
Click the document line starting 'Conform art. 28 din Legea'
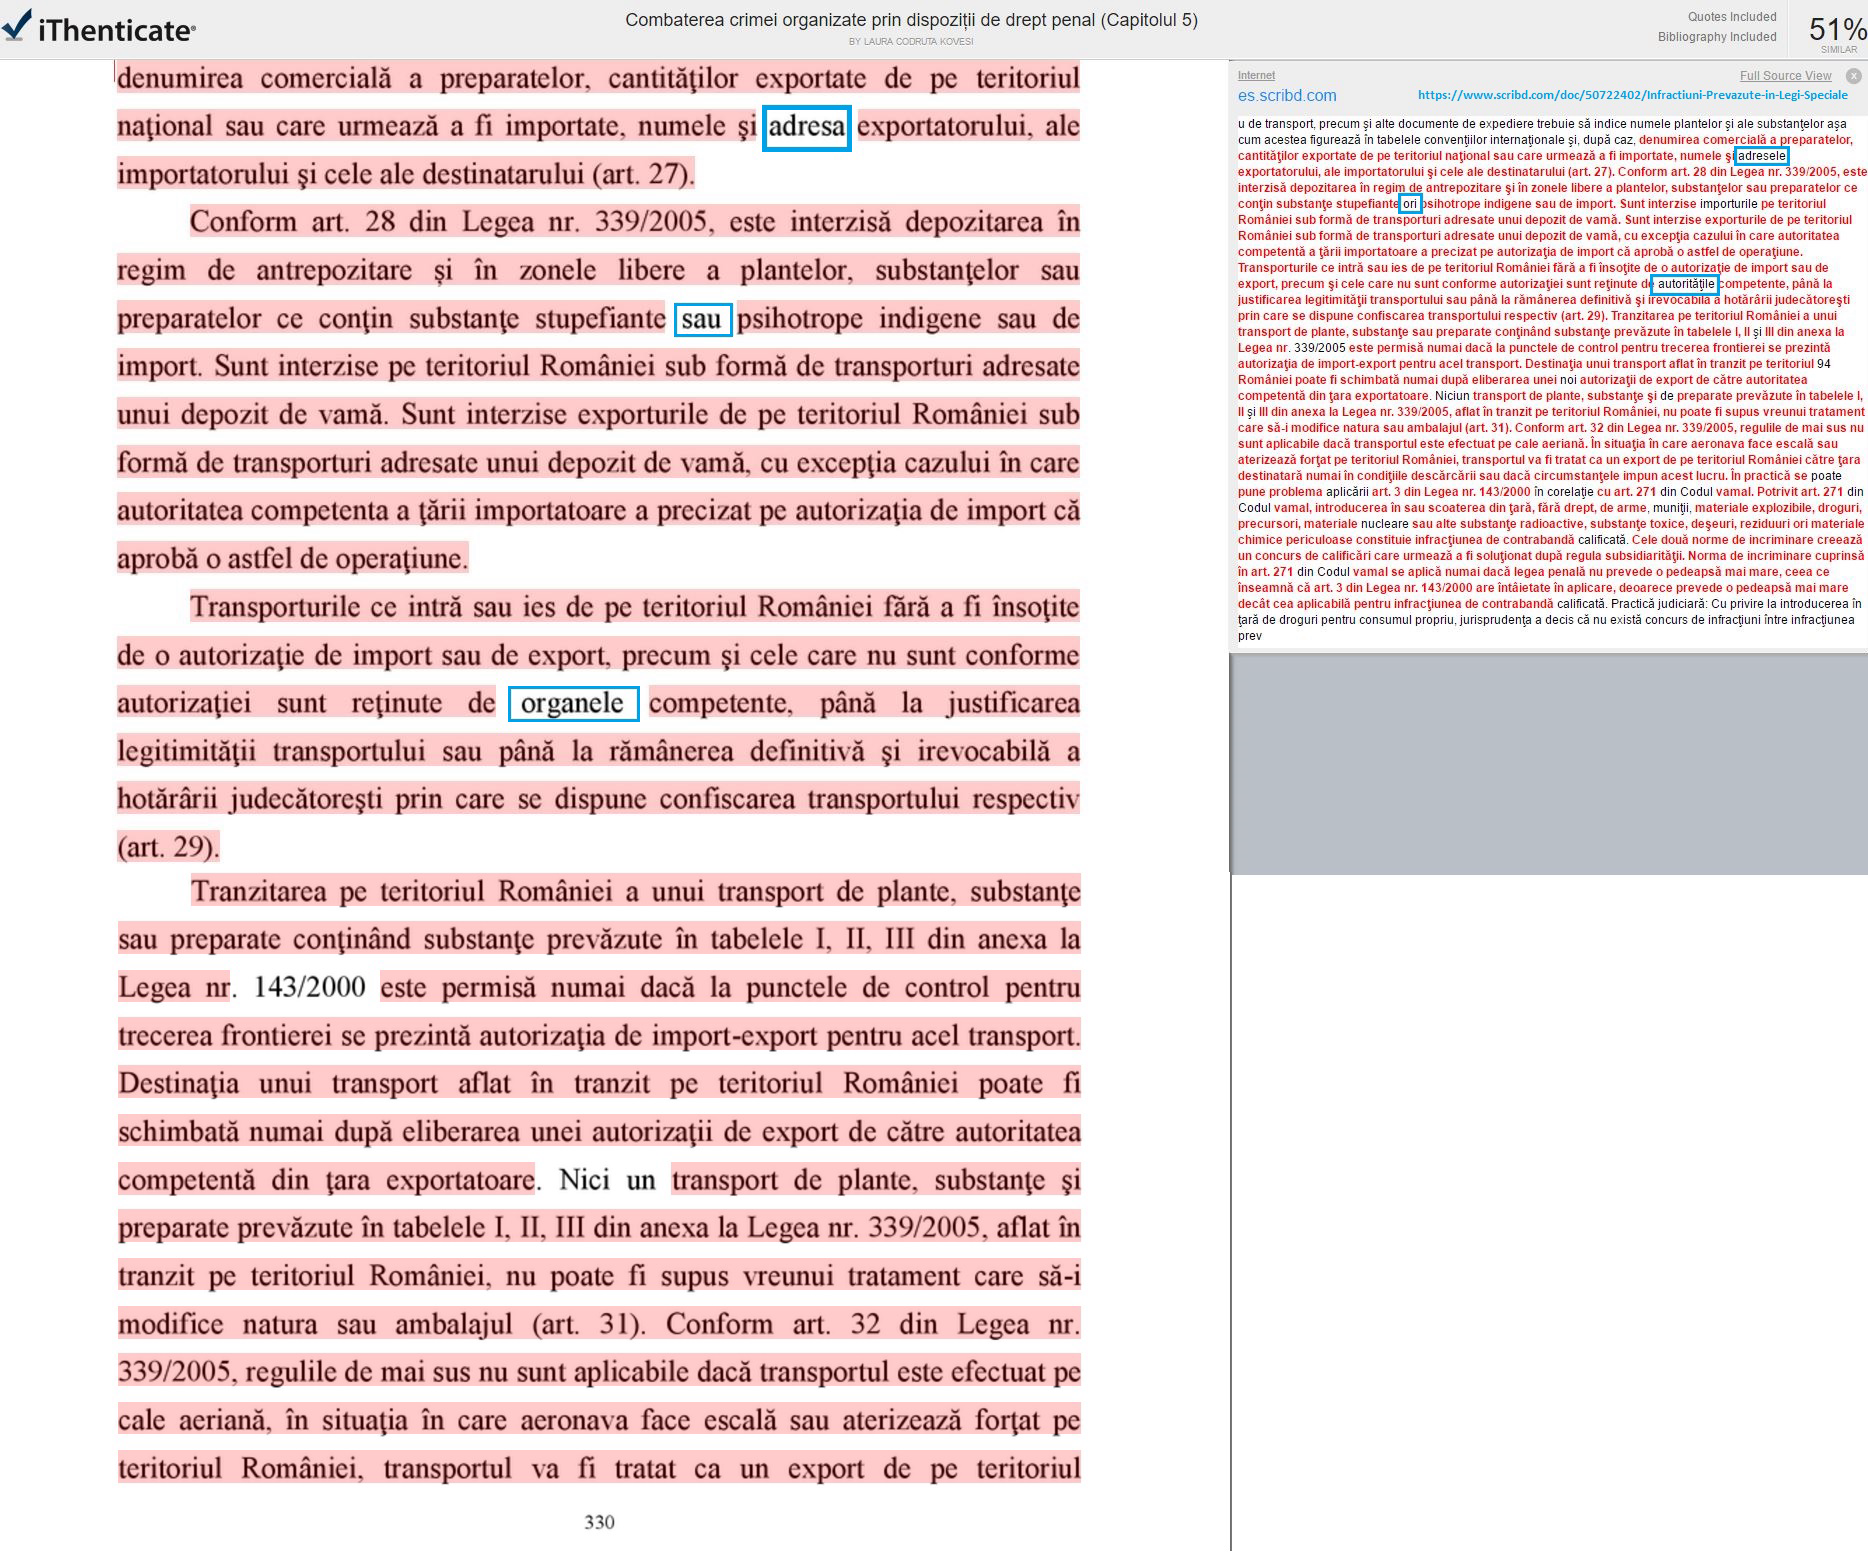pos(635,221)
